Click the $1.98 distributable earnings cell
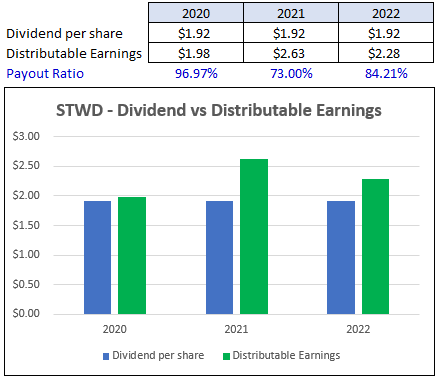The height and width of the screenshot is (378, 436). [x=196, y=53]
